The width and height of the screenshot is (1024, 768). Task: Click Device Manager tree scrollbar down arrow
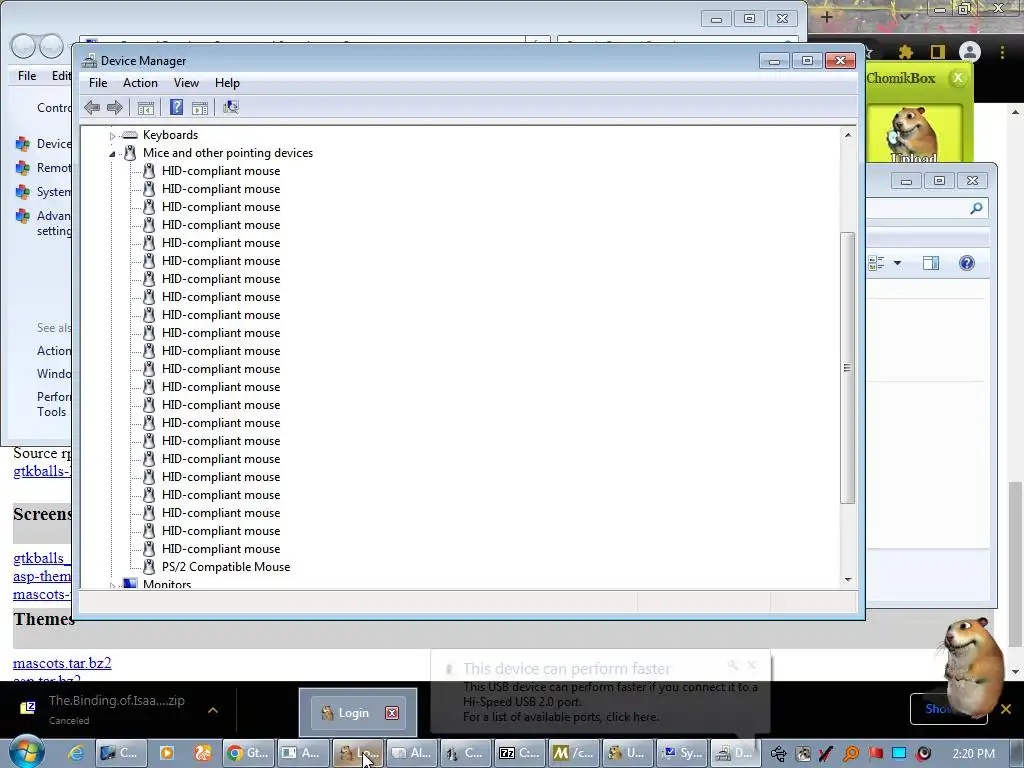pos(848,580)
